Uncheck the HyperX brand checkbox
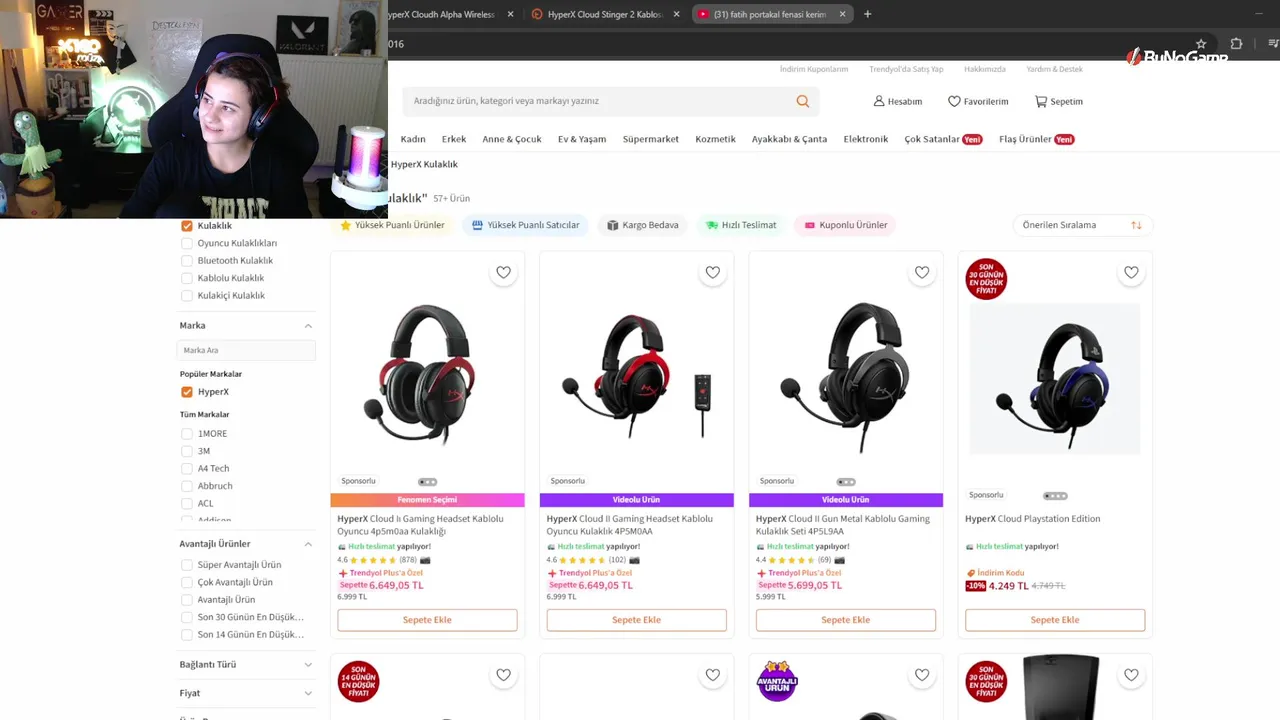The width and height of the screenshot is (1280, 720). 187,392
